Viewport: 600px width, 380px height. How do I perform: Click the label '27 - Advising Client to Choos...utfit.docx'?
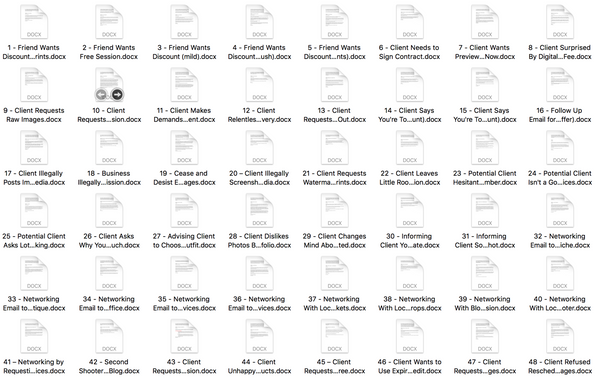tap(184, 241)
